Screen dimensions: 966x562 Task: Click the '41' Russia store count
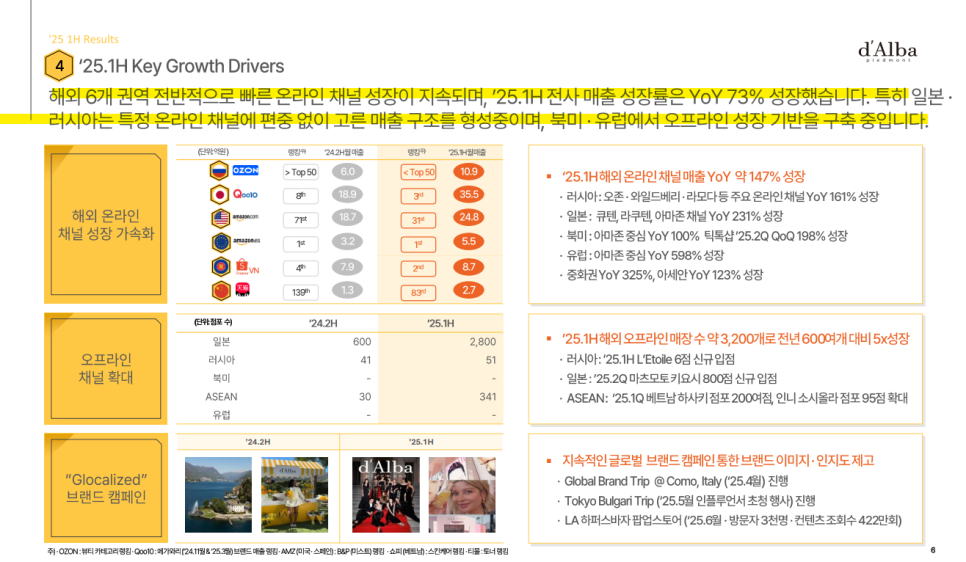(x=365, y=360)
